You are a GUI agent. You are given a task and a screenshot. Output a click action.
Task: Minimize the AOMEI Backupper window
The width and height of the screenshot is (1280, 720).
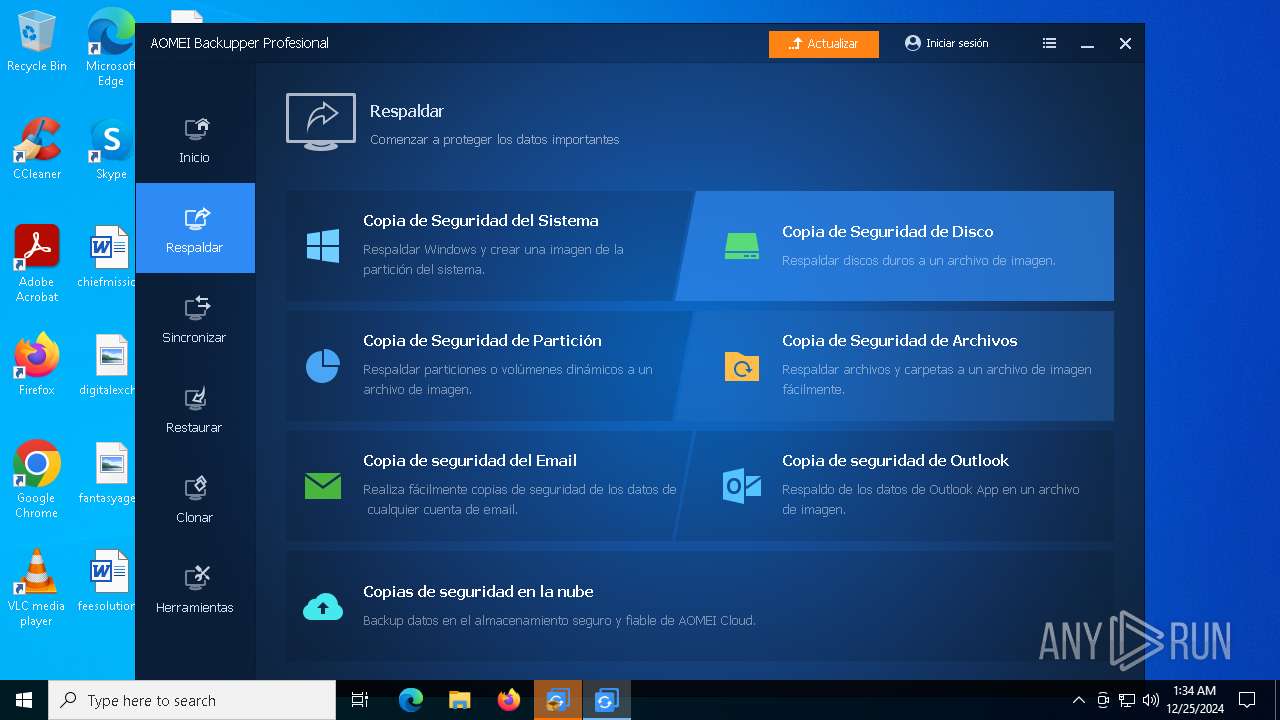click(x=1087, y=44)
